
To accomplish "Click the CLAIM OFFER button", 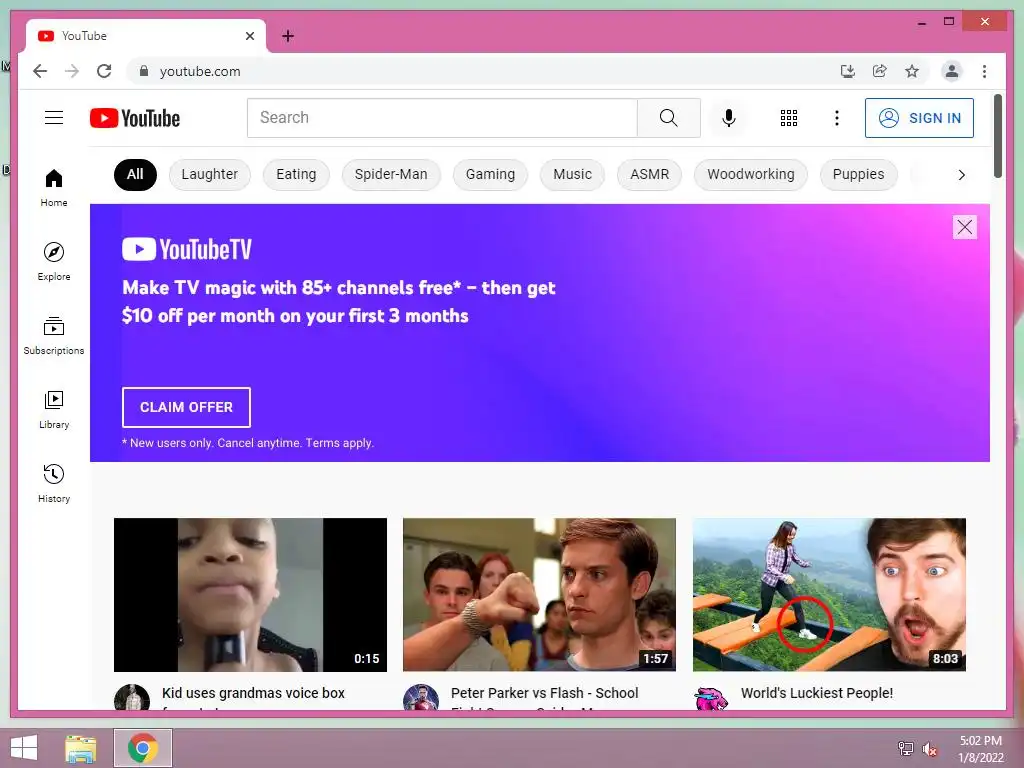I will [x=186, y=407].
